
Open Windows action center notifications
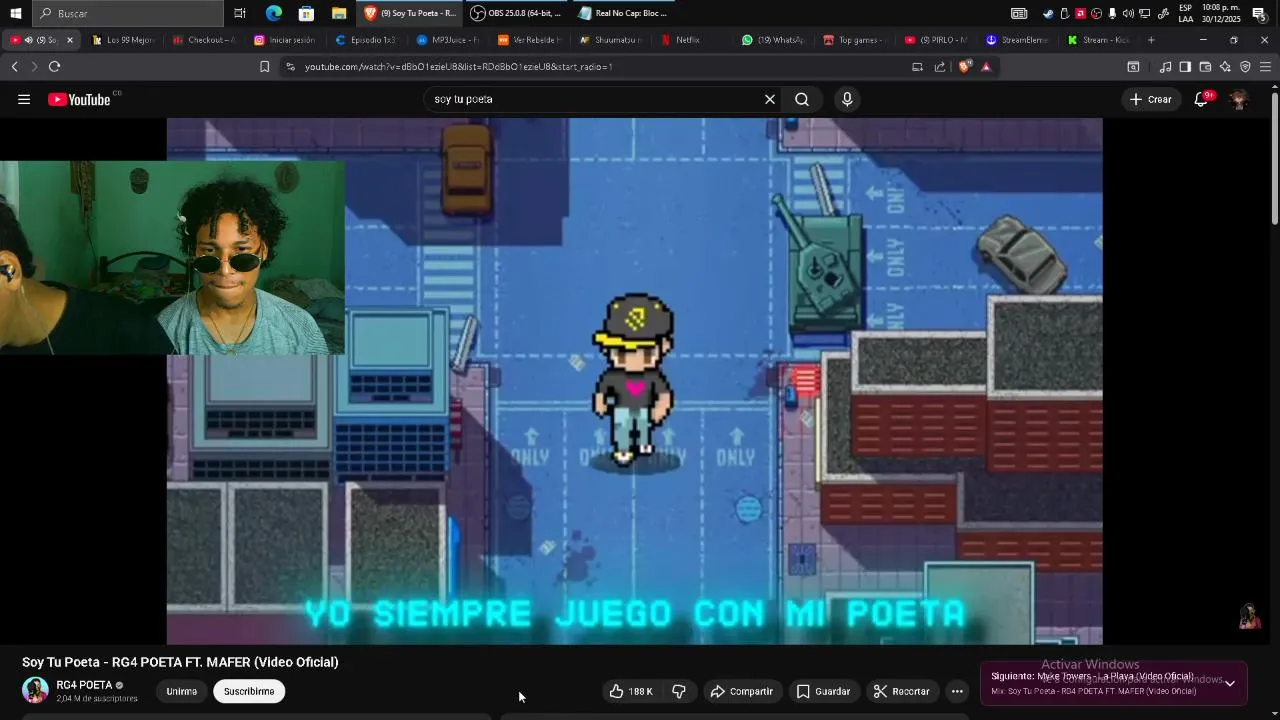(x=1259, y=13)
